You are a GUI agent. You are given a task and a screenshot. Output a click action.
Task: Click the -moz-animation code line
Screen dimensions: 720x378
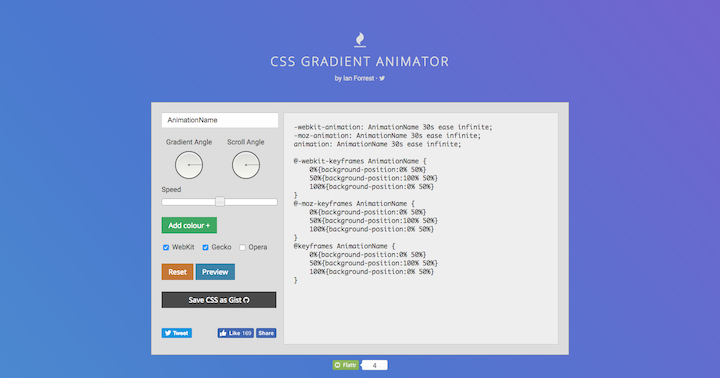click(x=388, y=136)
